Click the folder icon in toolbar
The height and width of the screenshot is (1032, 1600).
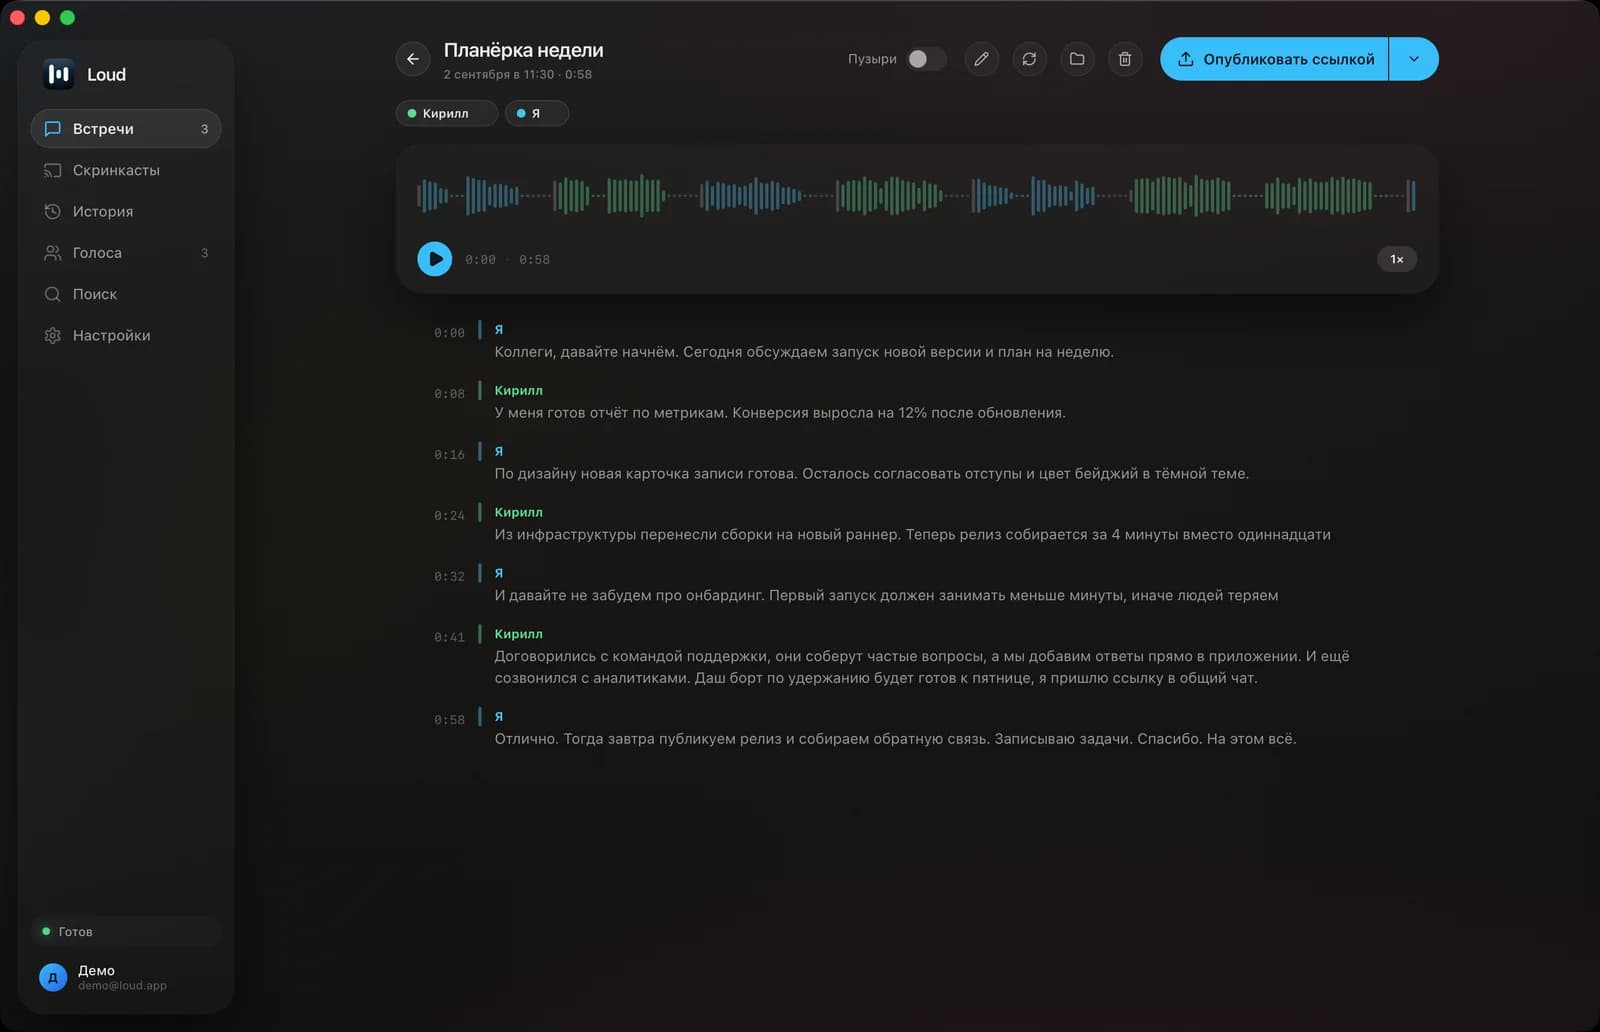point(1077,59)
